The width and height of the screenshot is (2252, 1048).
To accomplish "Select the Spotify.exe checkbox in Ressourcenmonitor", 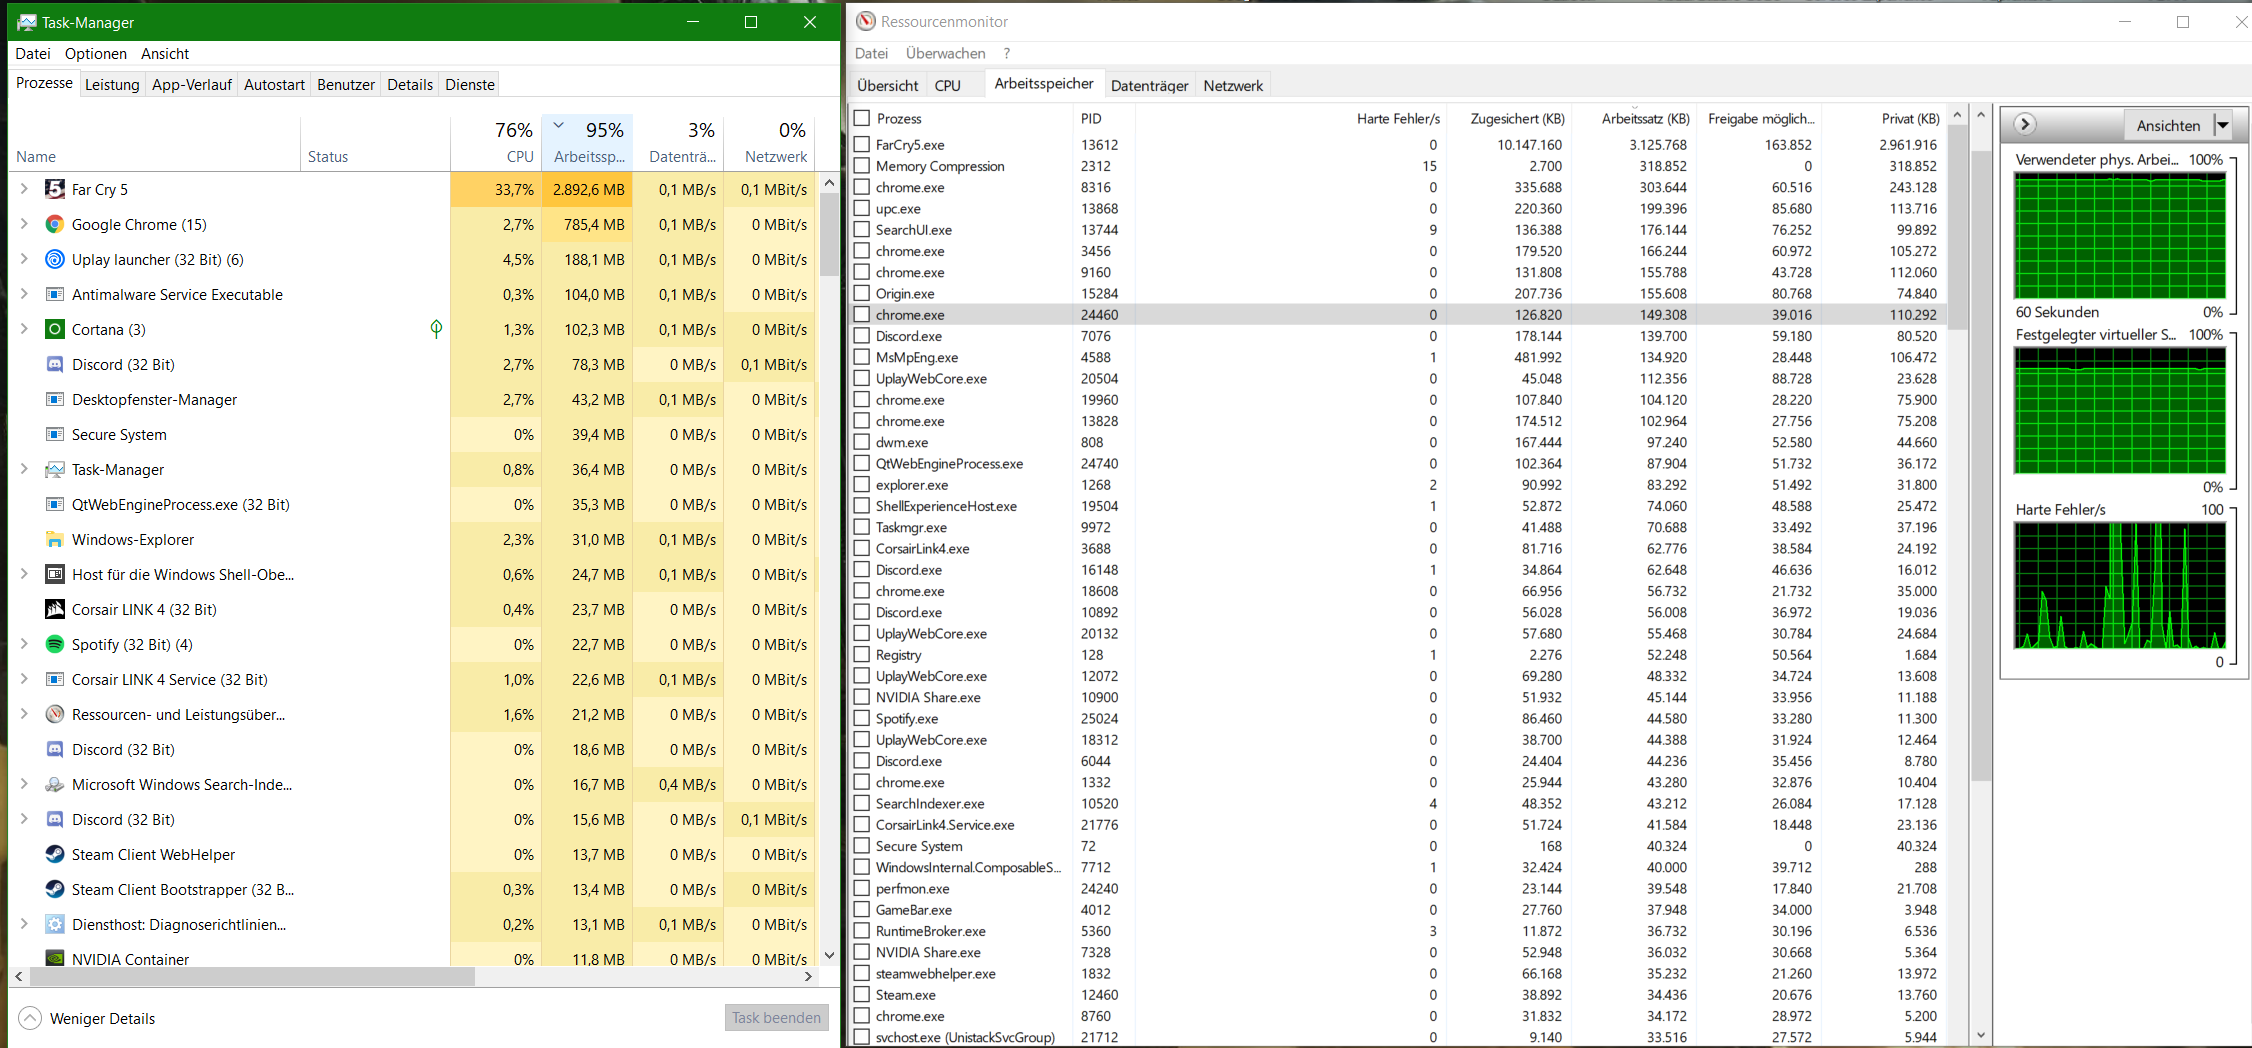I will coord(861,718).
